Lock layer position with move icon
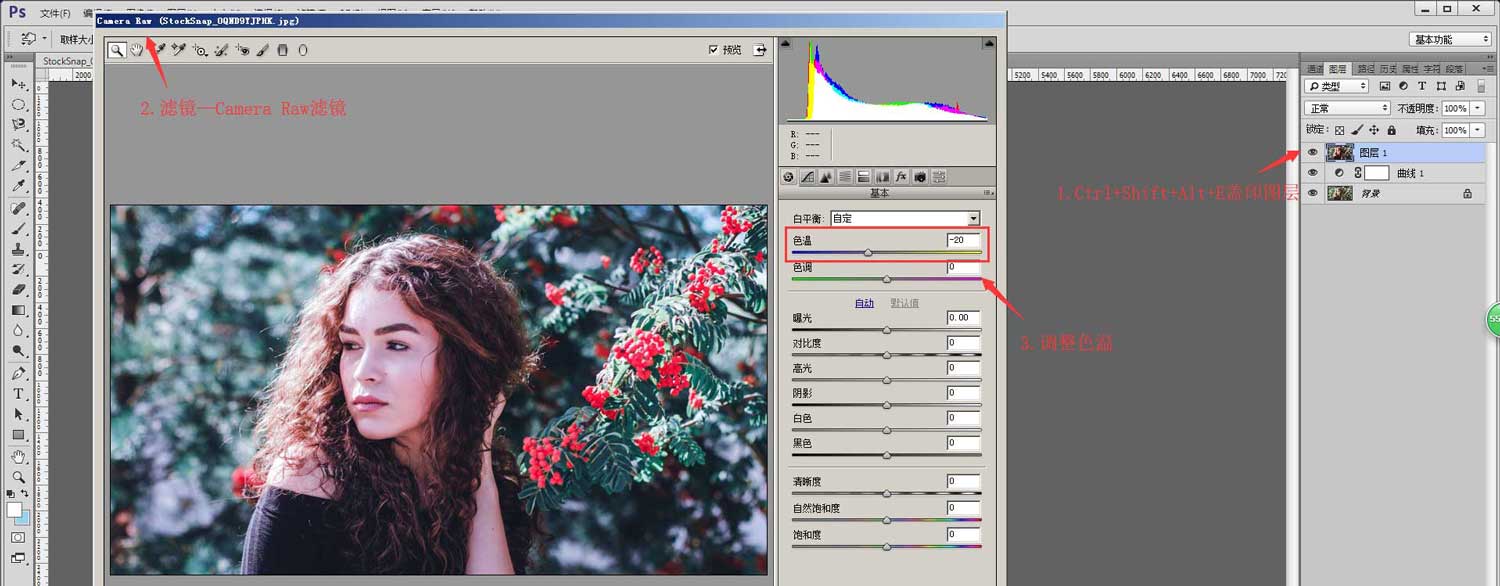This screenshot has height=586, width=1500. 1374,130
